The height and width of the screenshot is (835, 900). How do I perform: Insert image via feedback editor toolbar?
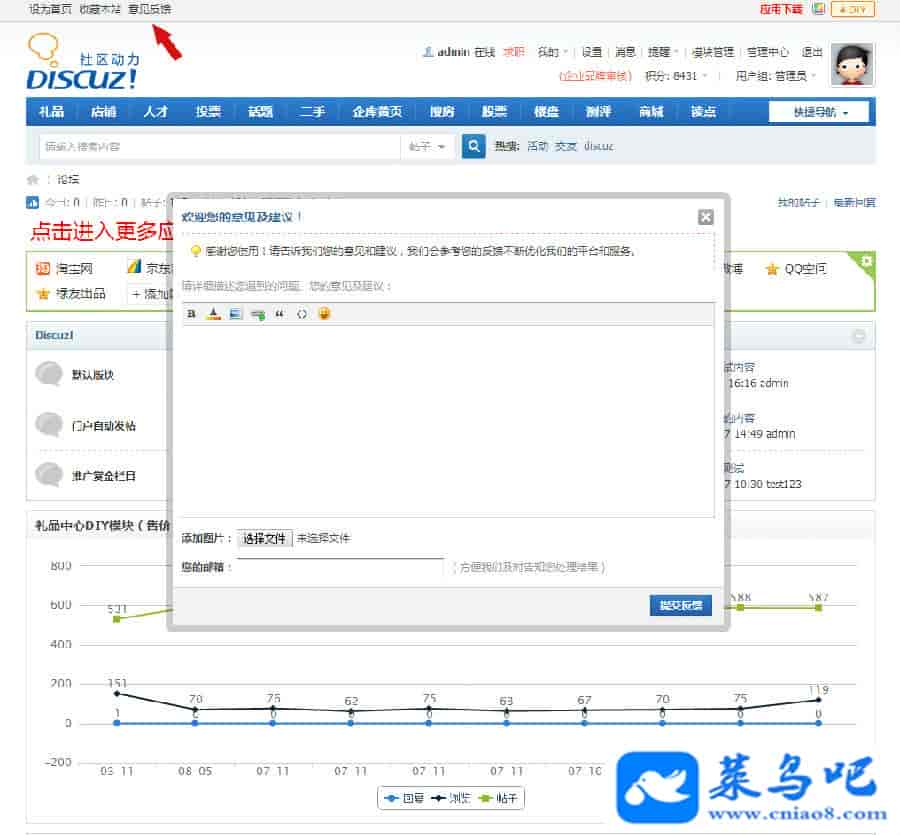tap(235, 314)
